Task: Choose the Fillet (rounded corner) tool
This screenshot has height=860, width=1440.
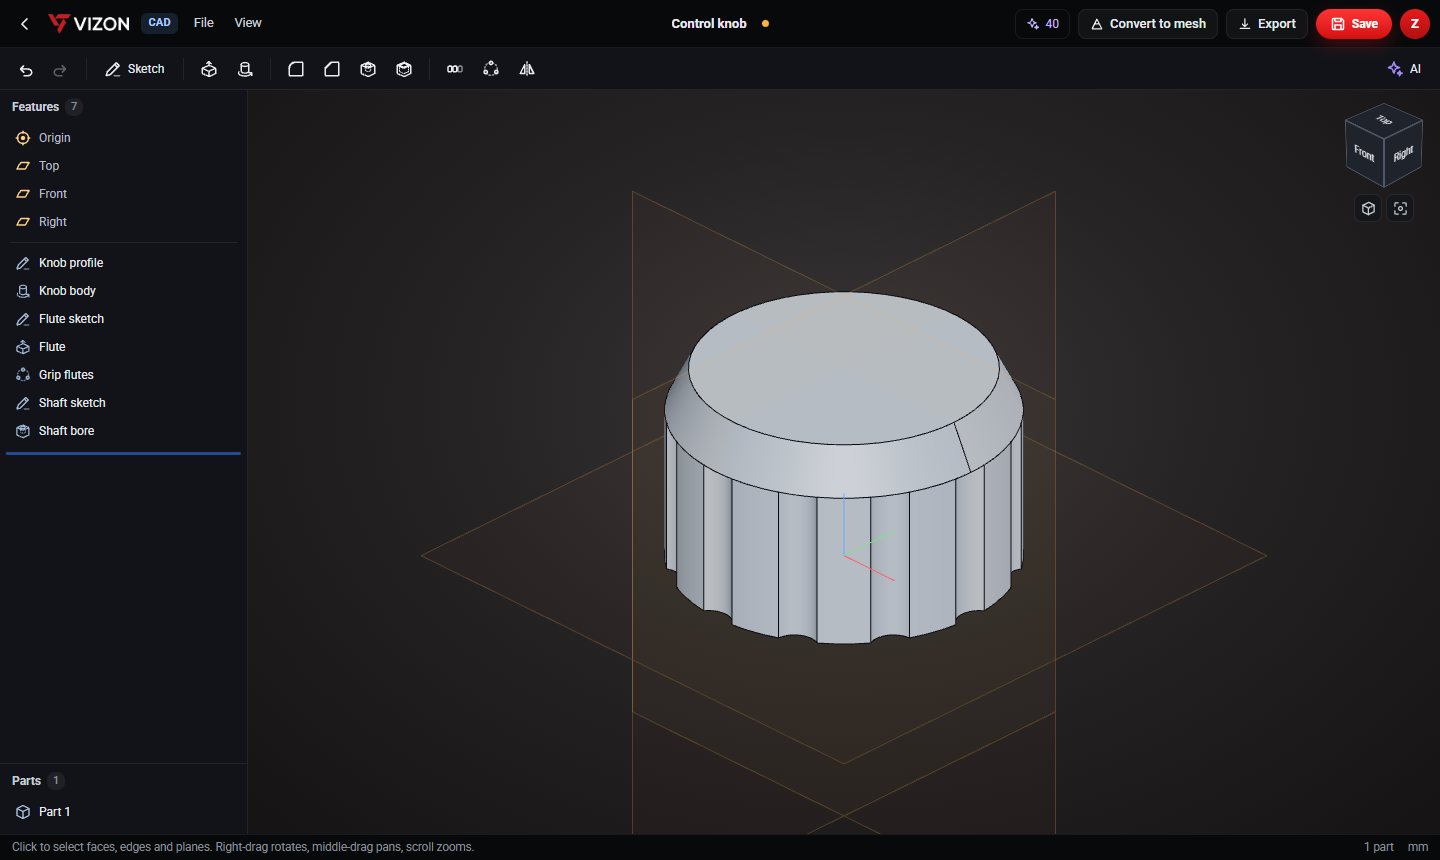Action: [x=296, y=69]
